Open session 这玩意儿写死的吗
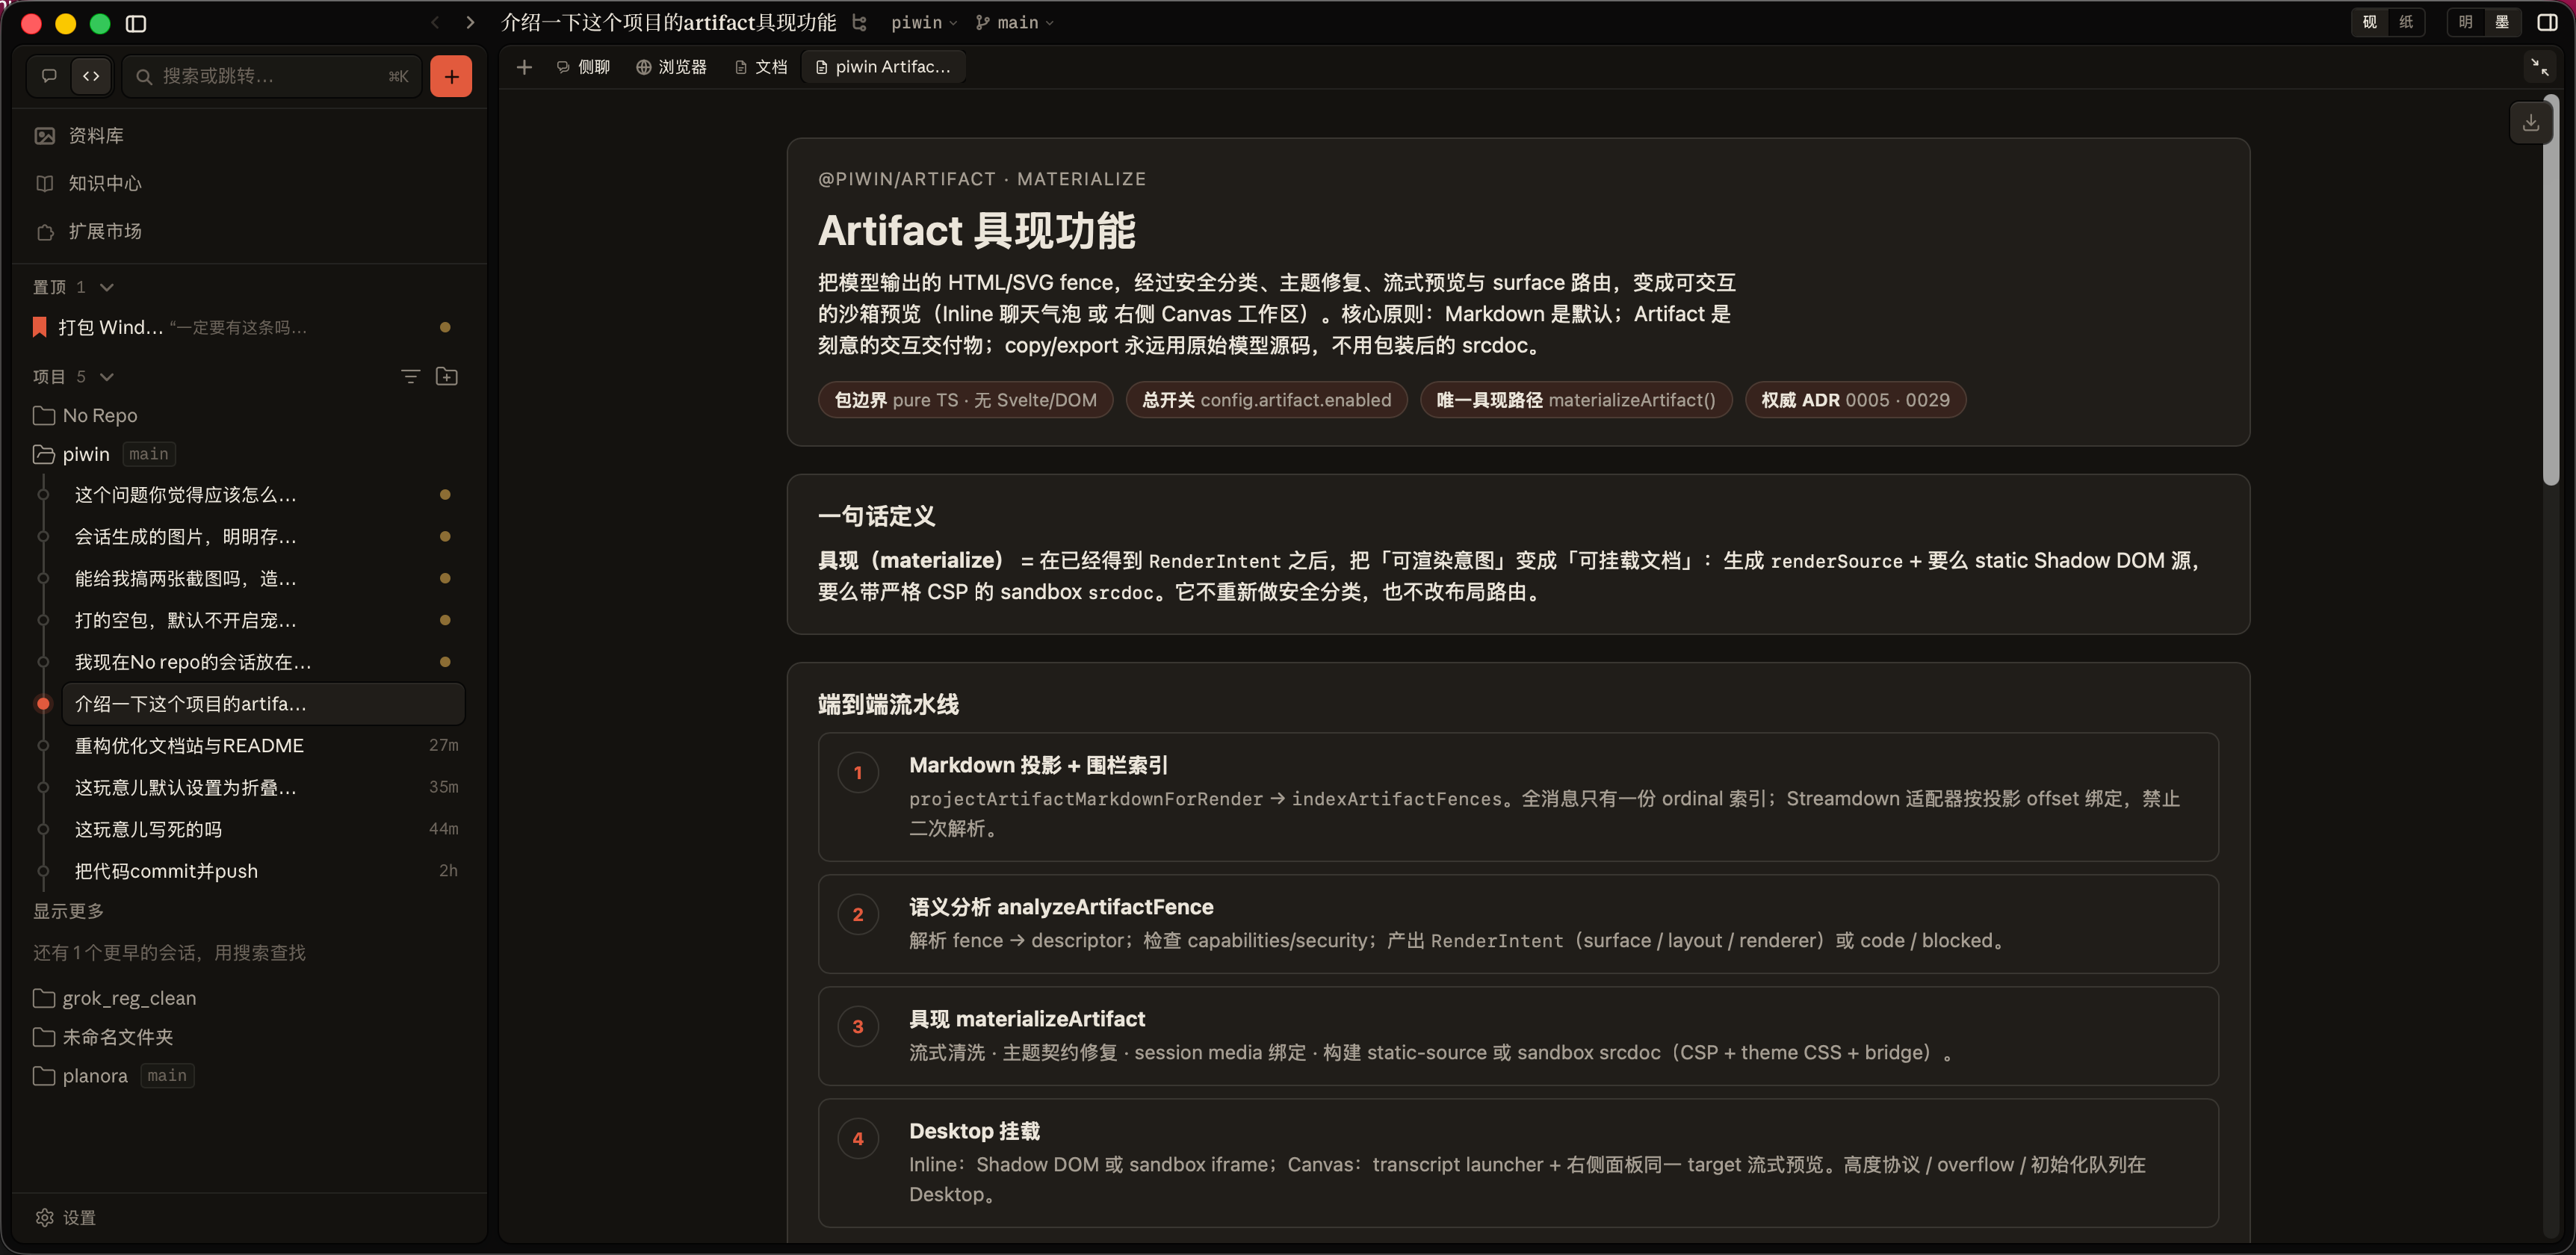Screen dimensions: 2576x1255 pyautogui.click(x=262, y=829)
